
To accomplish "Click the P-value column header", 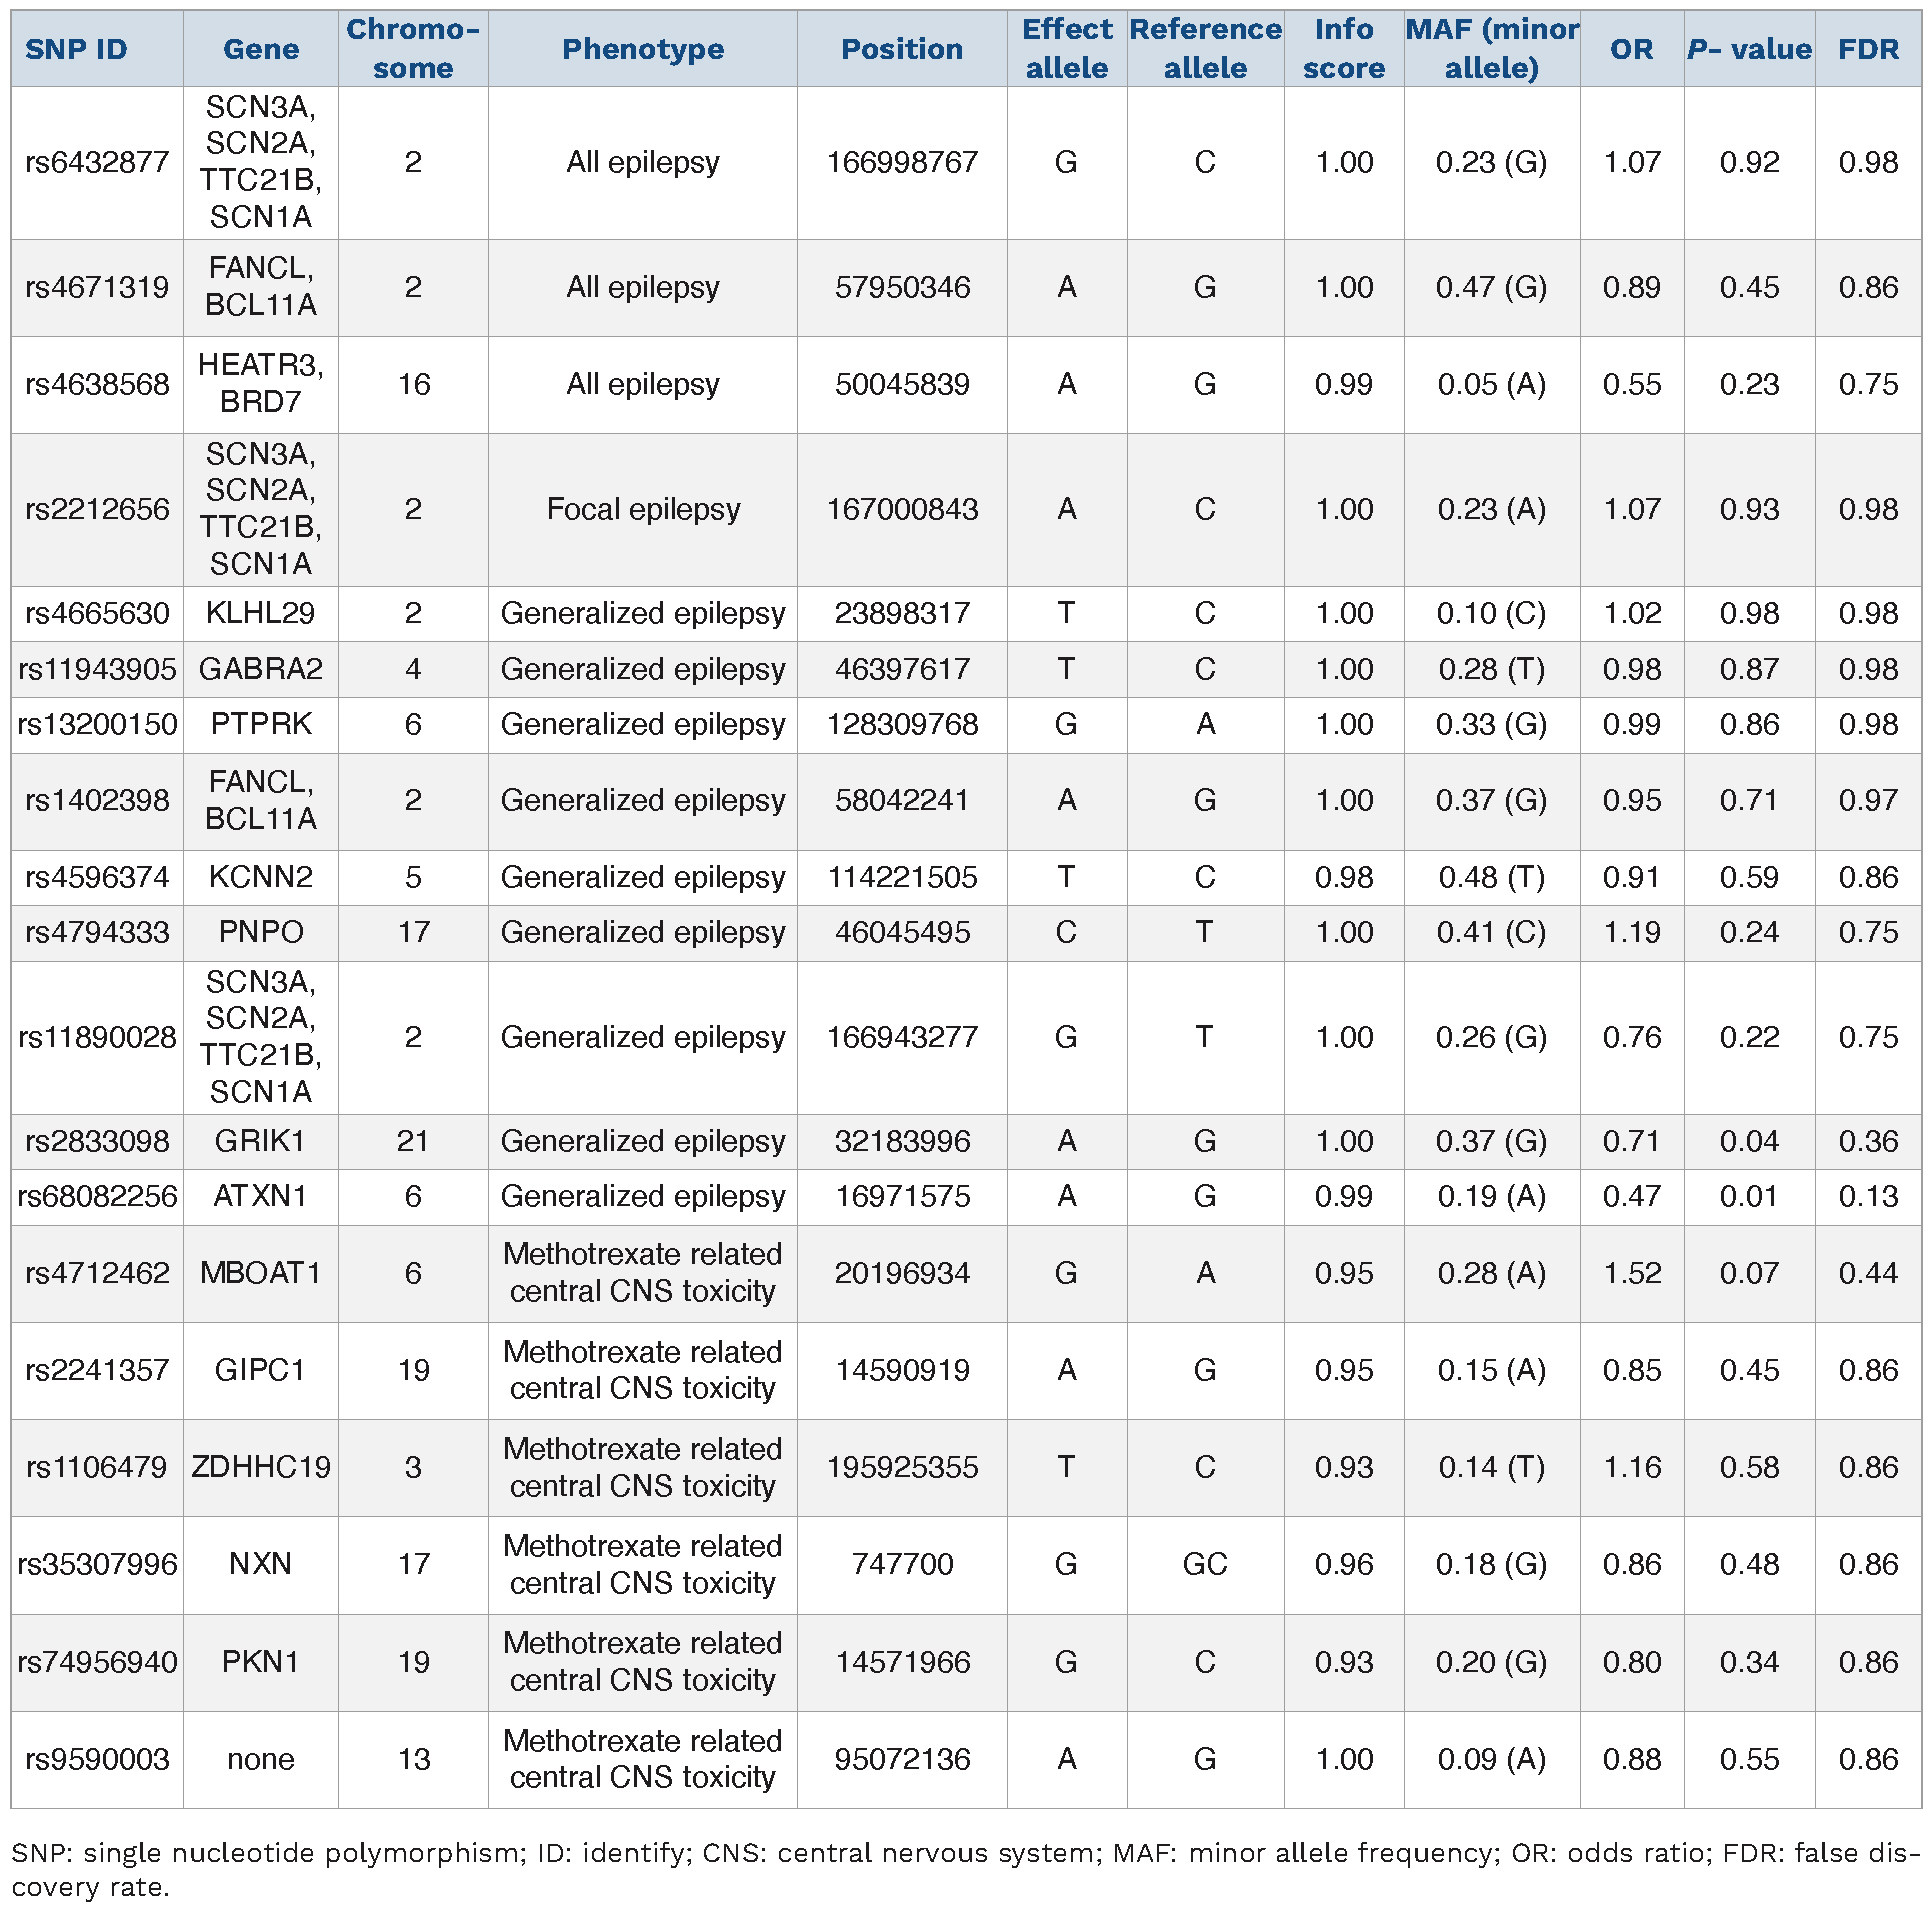I will [x=1748, y=49].
